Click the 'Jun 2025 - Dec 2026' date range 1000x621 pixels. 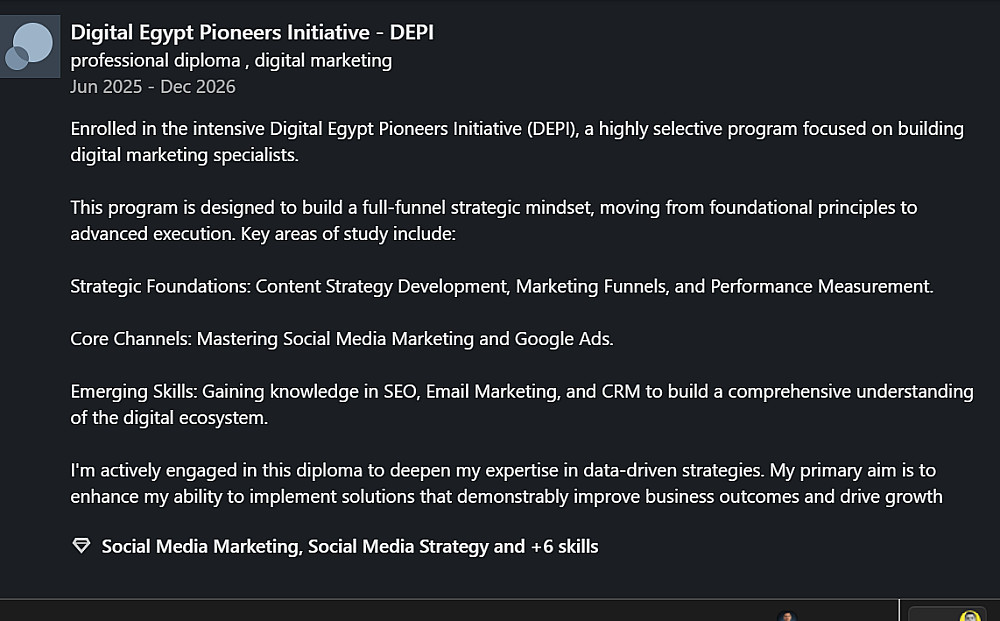click(x=153, y=86)
